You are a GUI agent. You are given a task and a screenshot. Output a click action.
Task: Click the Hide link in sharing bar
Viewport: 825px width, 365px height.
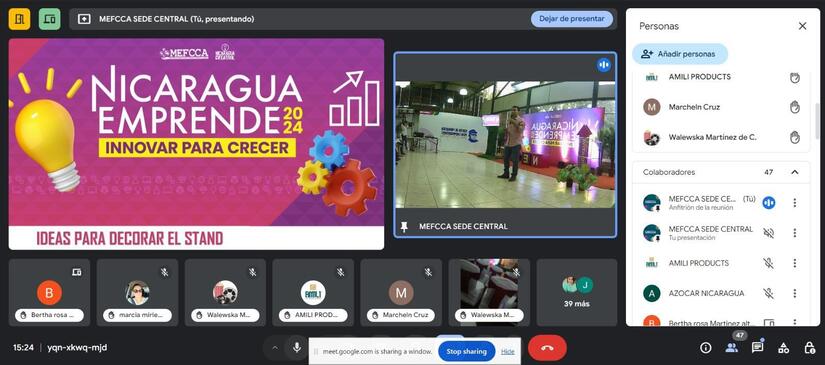click(x=508, y=351)
